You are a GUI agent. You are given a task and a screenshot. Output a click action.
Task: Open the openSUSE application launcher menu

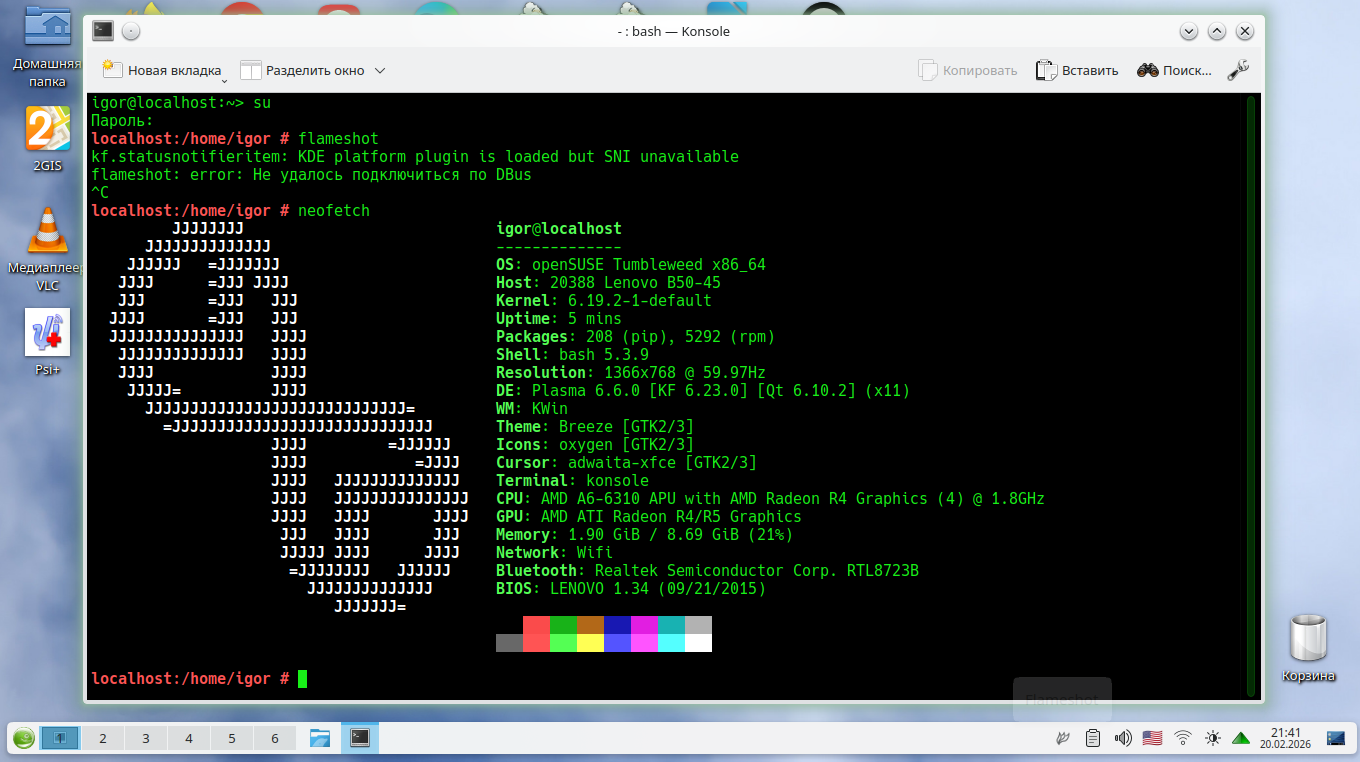(24, 738)
